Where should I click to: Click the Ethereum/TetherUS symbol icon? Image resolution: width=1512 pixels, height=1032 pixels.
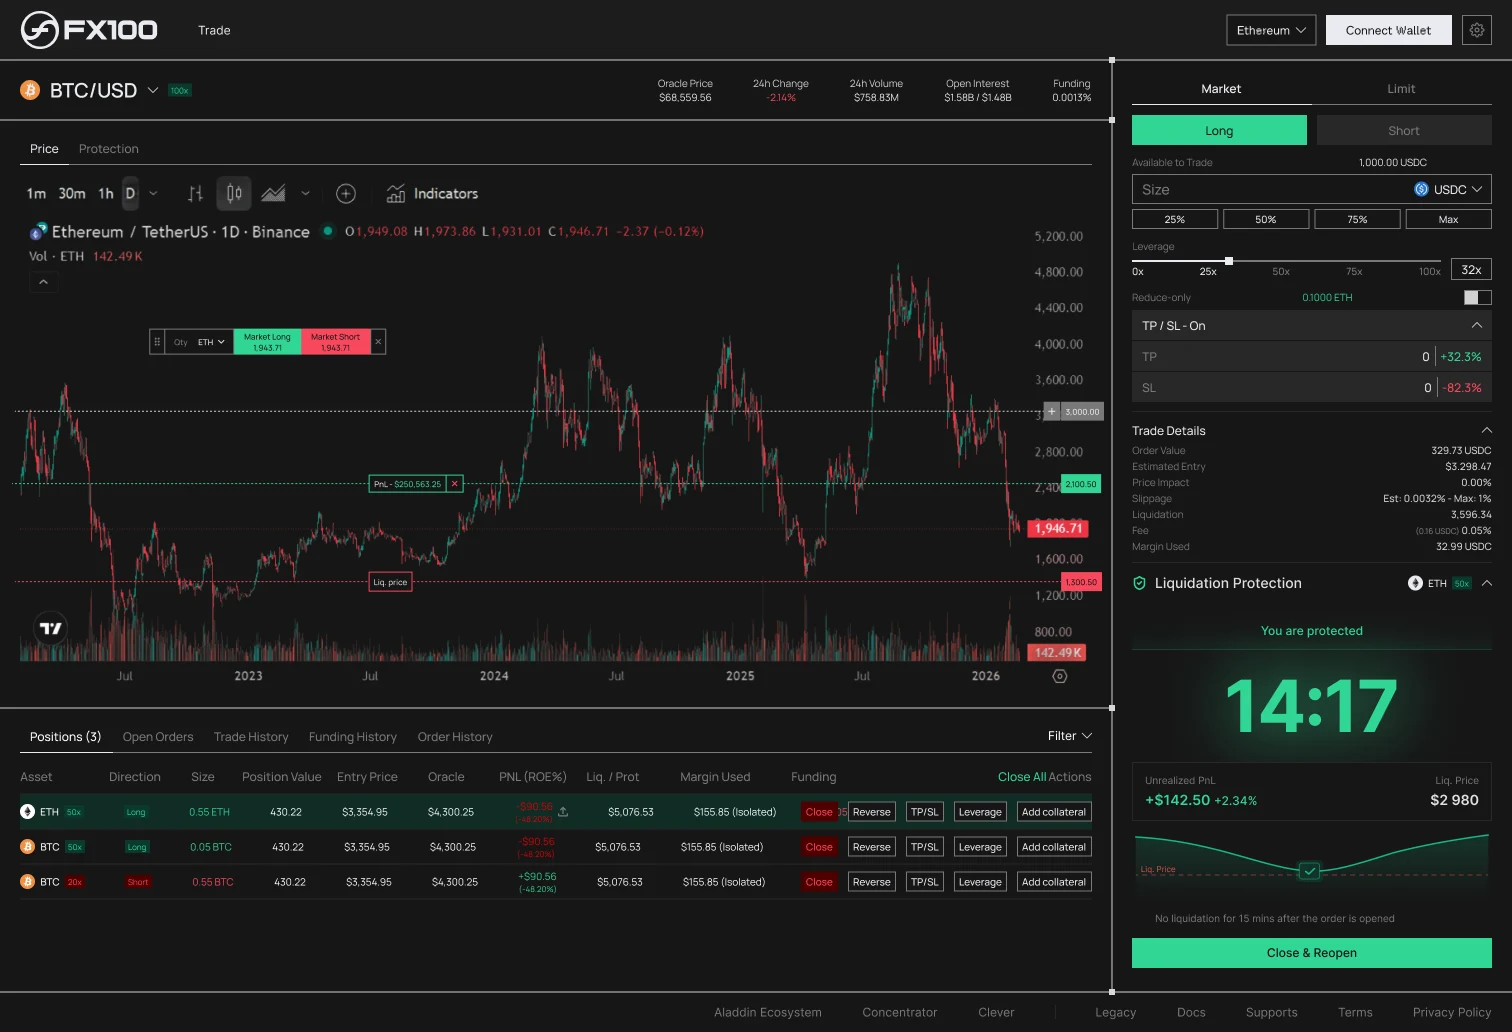pyautogui.click(x=38, y=231)
